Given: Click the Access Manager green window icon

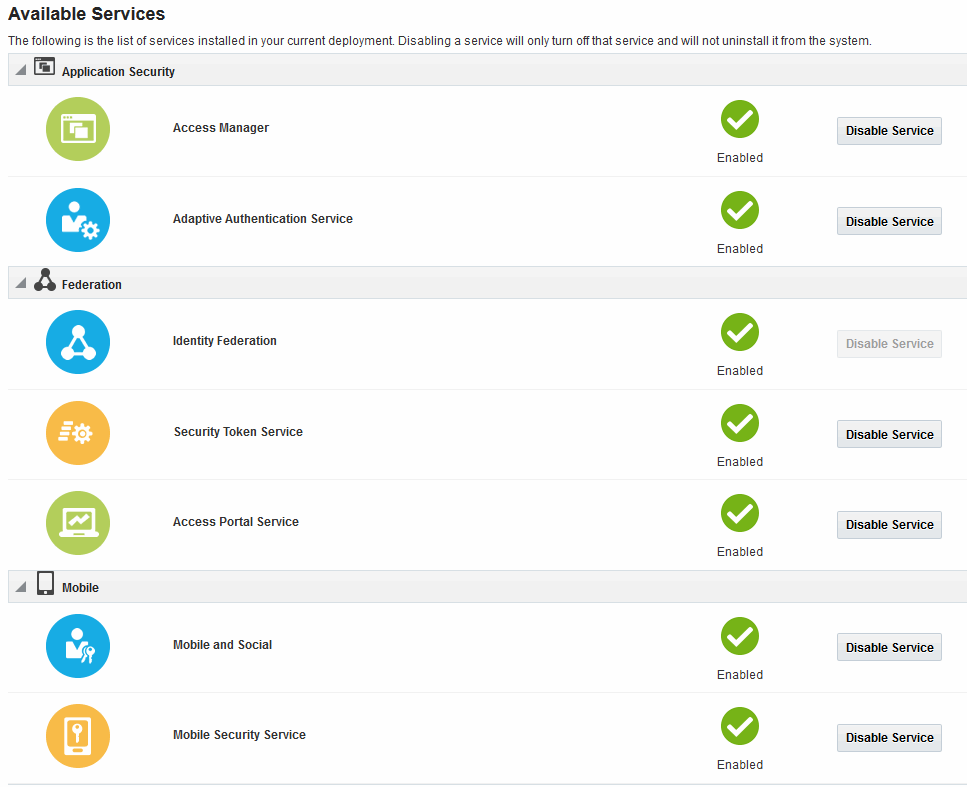Looking at the screenshot, I should click(x=78, y=129).
